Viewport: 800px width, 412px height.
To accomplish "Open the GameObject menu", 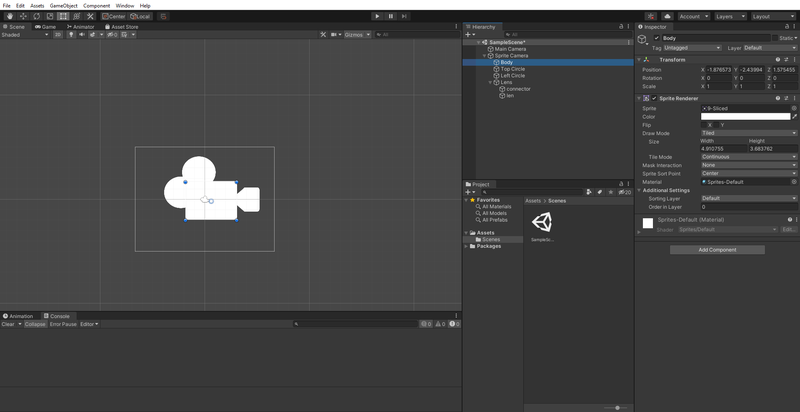I will [65, 5].
